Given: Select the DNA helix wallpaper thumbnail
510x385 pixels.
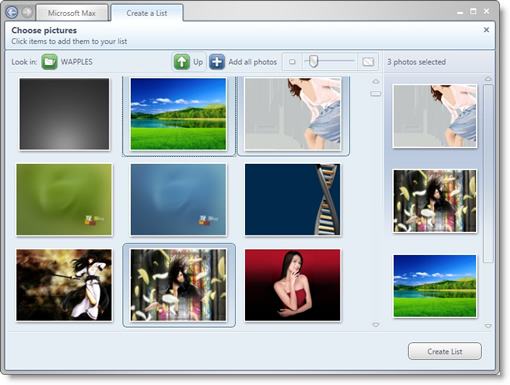Looking at the screenshot, I should pyautogui.click(x=292, y=199).
